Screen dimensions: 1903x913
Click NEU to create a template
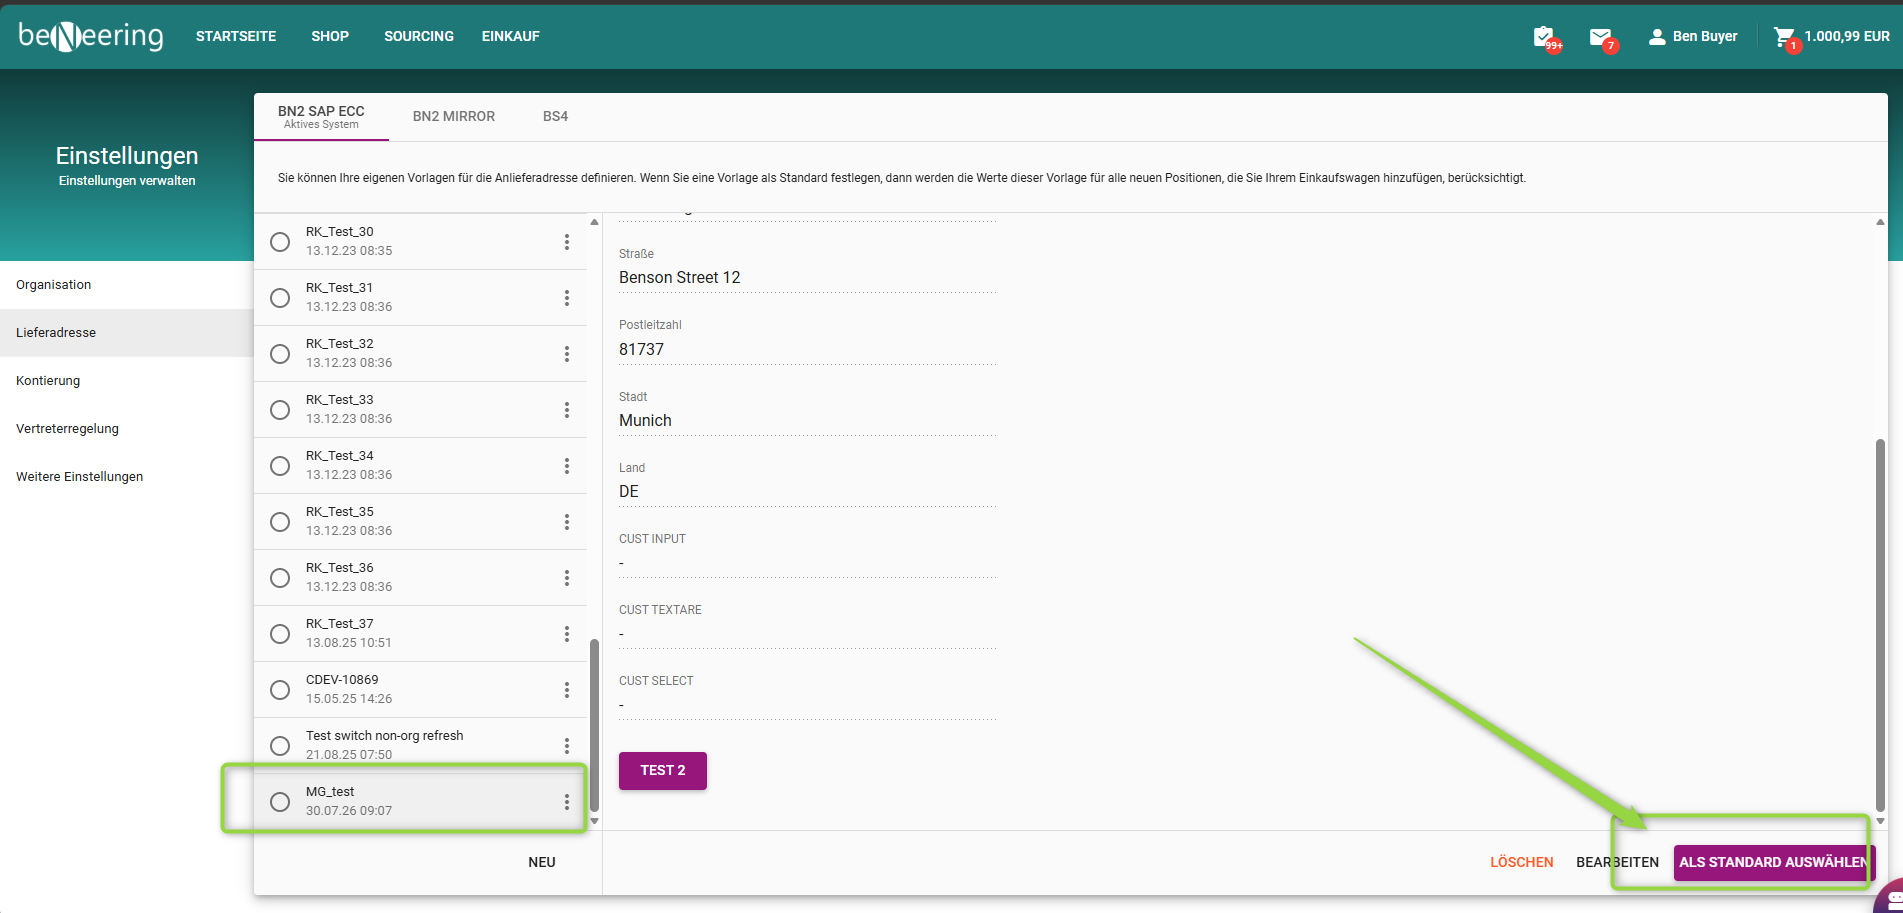point(542,862)
